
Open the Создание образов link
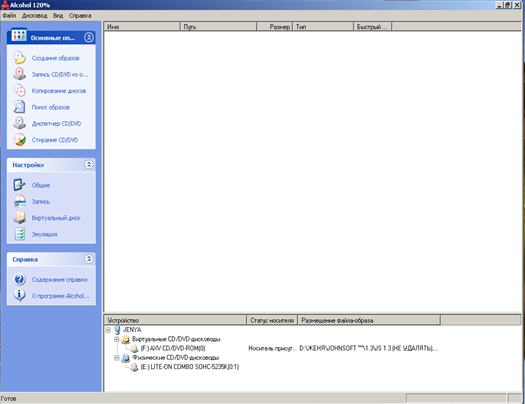(x=56, y=58)
